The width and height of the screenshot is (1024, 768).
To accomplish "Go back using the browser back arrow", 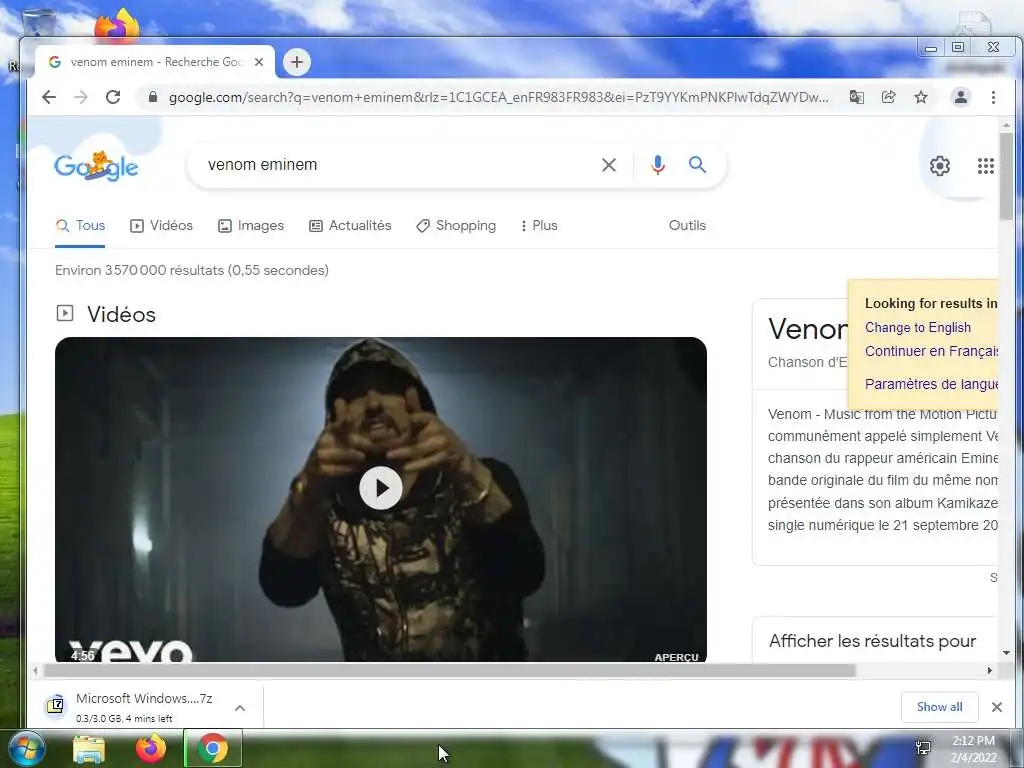I will coord(49,97).
